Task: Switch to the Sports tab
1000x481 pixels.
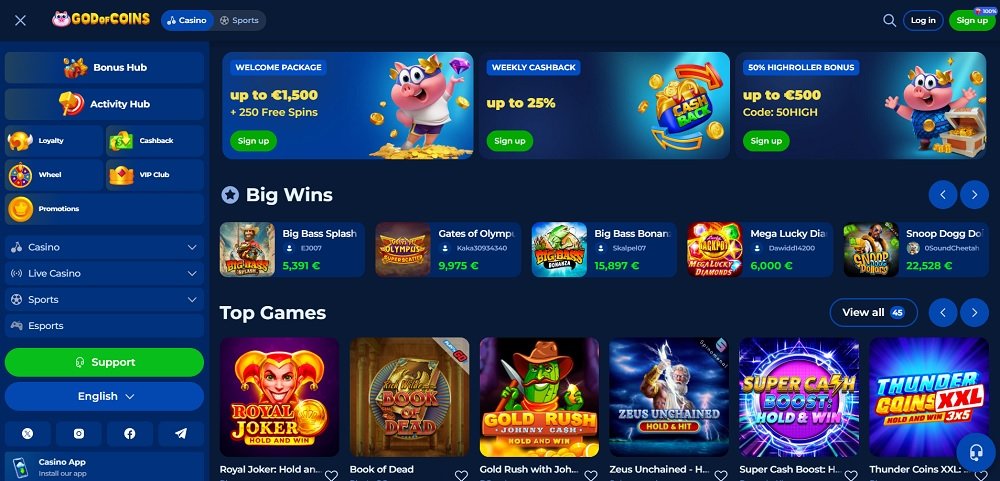Action: click(x=239, y=20)
